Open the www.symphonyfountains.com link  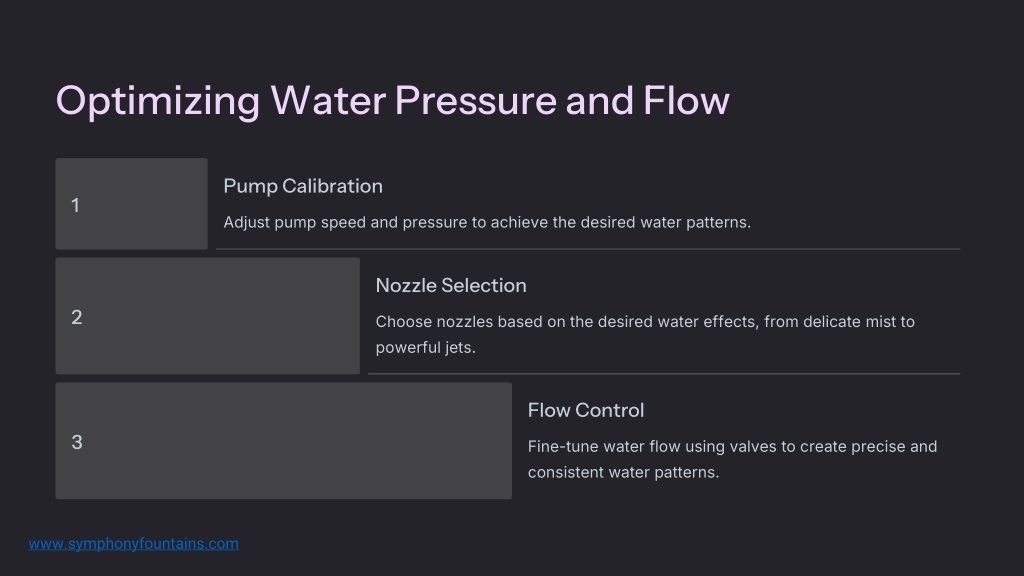click(133, 543)
